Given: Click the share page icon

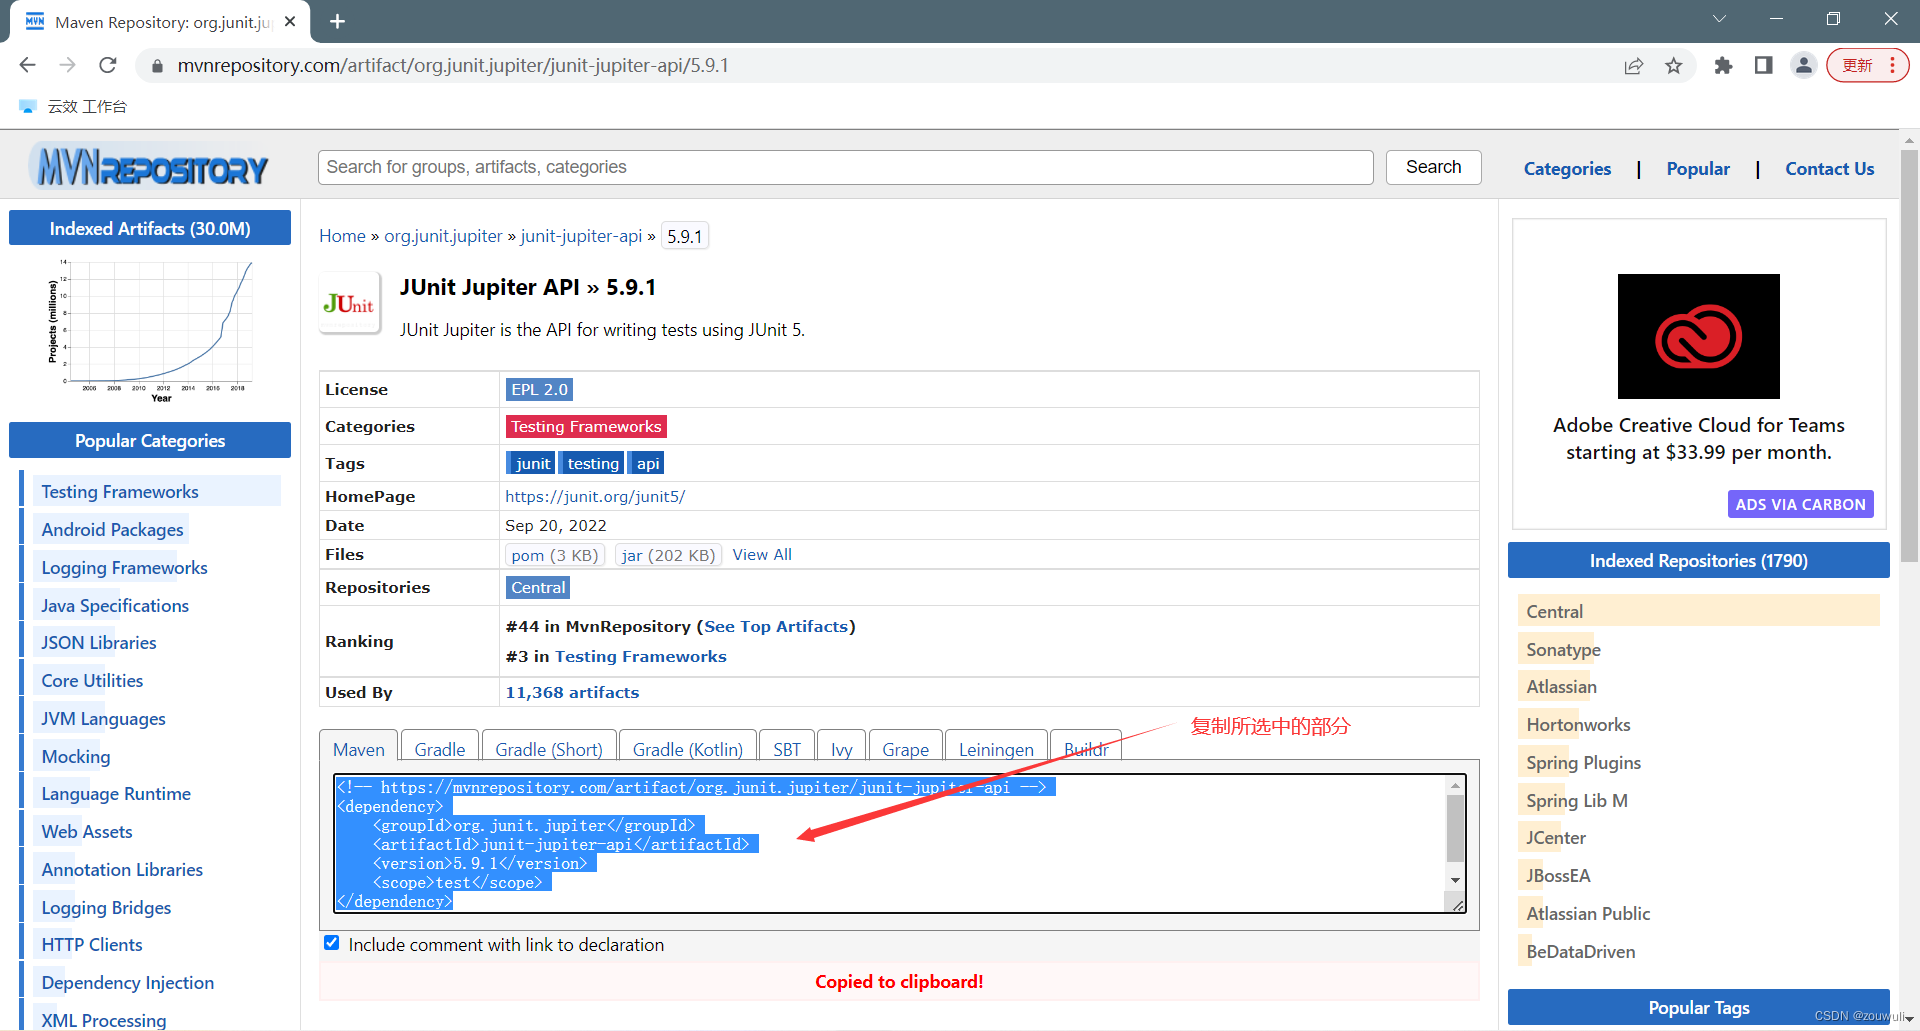Looking at the screenshot, I should pos(1634,65).
